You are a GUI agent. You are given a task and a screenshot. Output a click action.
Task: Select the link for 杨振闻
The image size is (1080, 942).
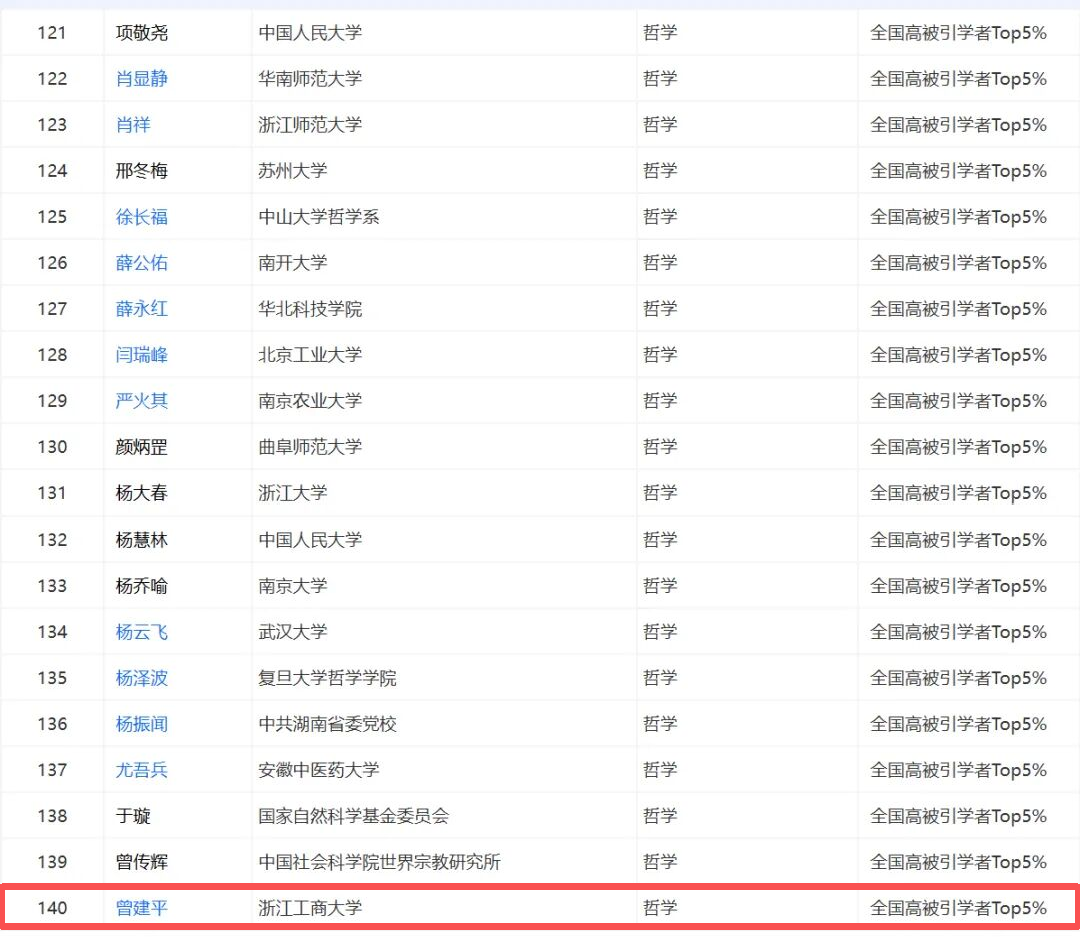(142, 724)
